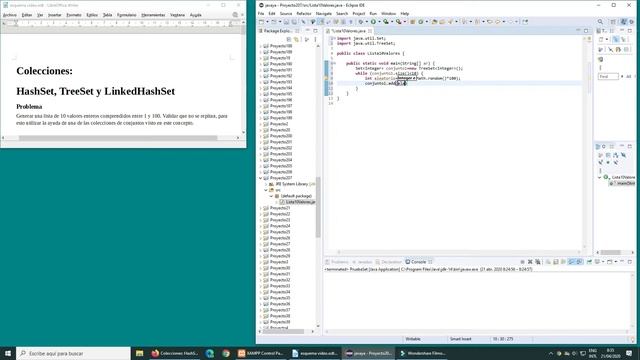Toggle Word Wrap in Console toolbar

tap(563, 262)
